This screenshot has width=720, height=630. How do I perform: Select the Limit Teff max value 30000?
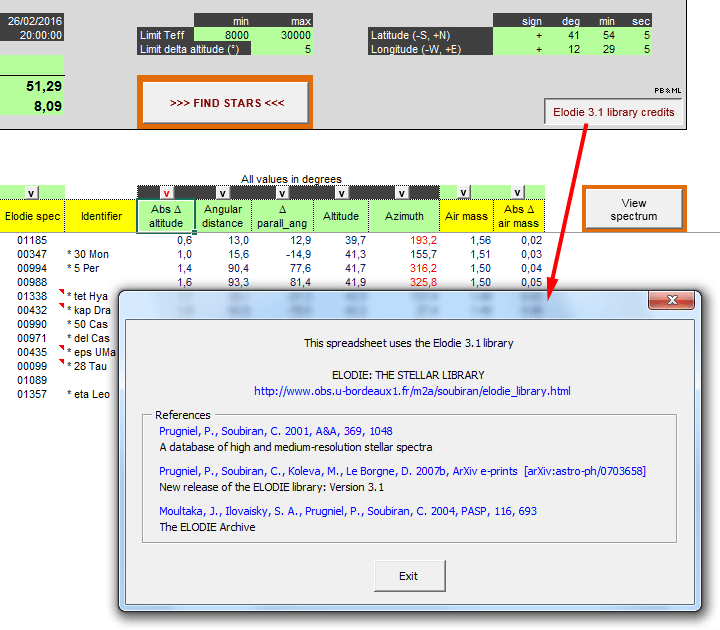(282, 35)
